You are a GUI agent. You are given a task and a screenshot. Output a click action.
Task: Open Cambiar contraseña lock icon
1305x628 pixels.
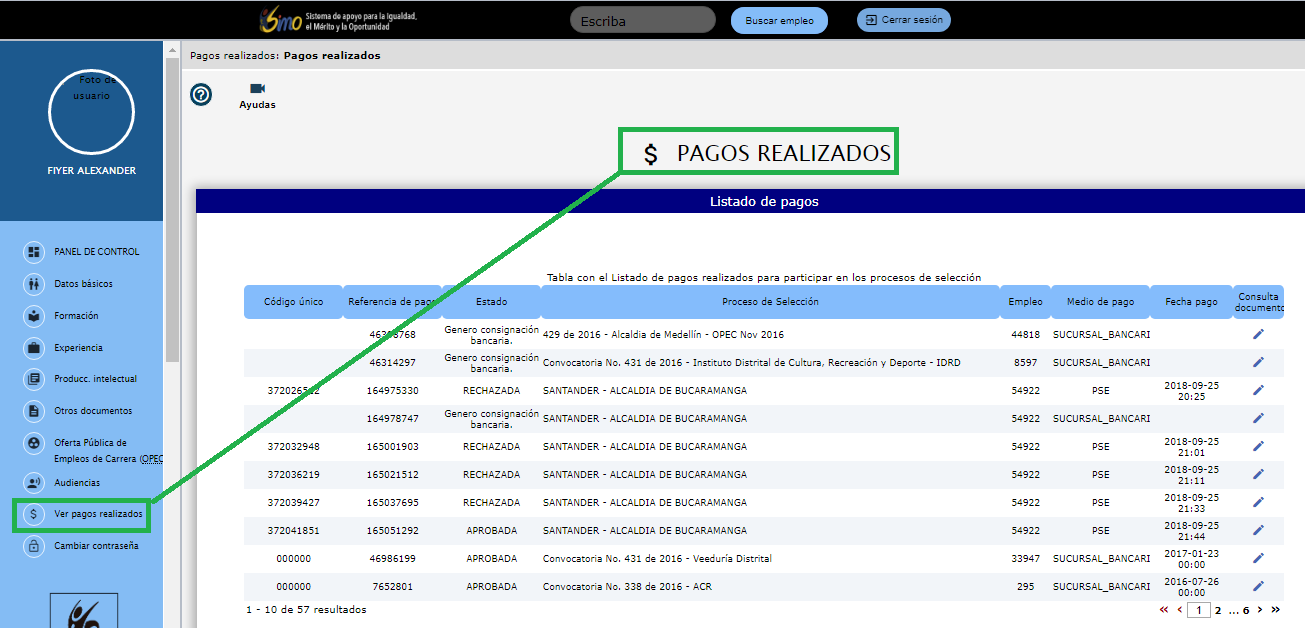point(34,546)
